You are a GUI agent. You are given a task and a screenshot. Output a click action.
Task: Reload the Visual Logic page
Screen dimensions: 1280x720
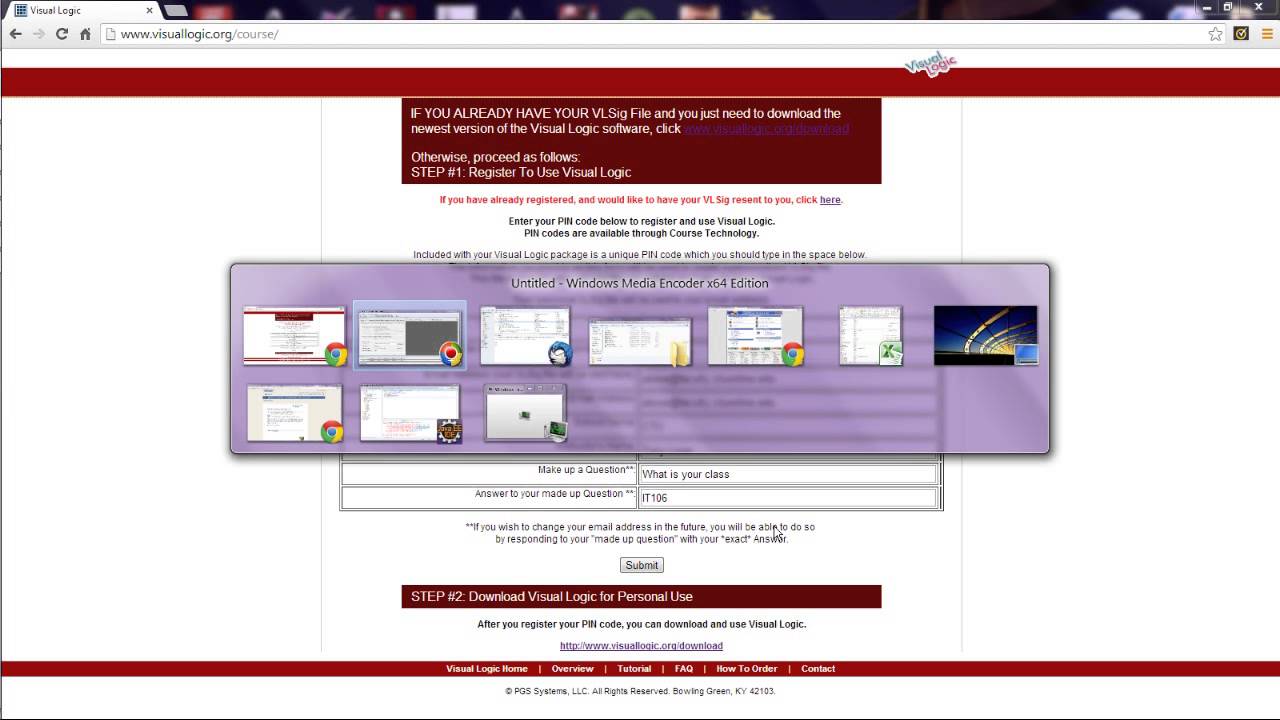click(x=62, y=34)
